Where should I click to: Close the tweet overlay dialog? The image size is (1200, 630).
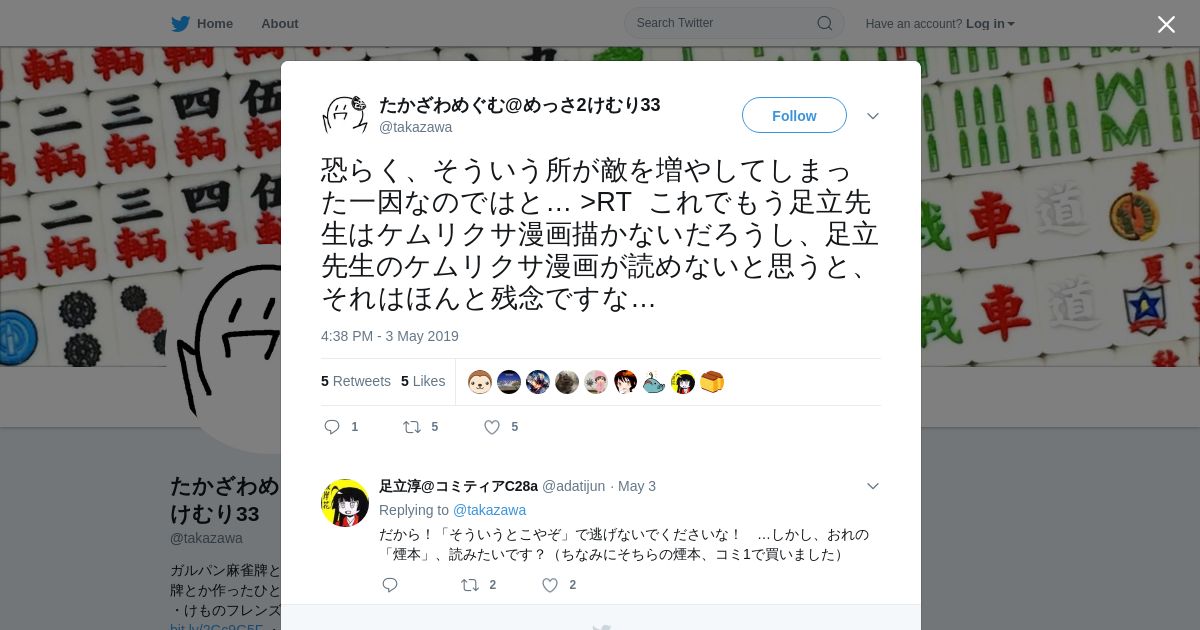[1166, 24]
